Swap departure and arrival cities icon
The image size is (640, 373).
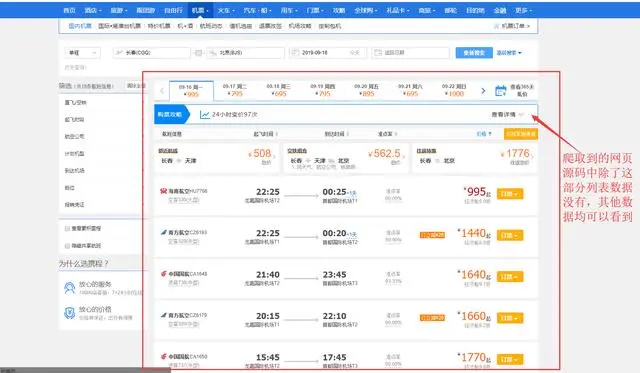(198, 53)
